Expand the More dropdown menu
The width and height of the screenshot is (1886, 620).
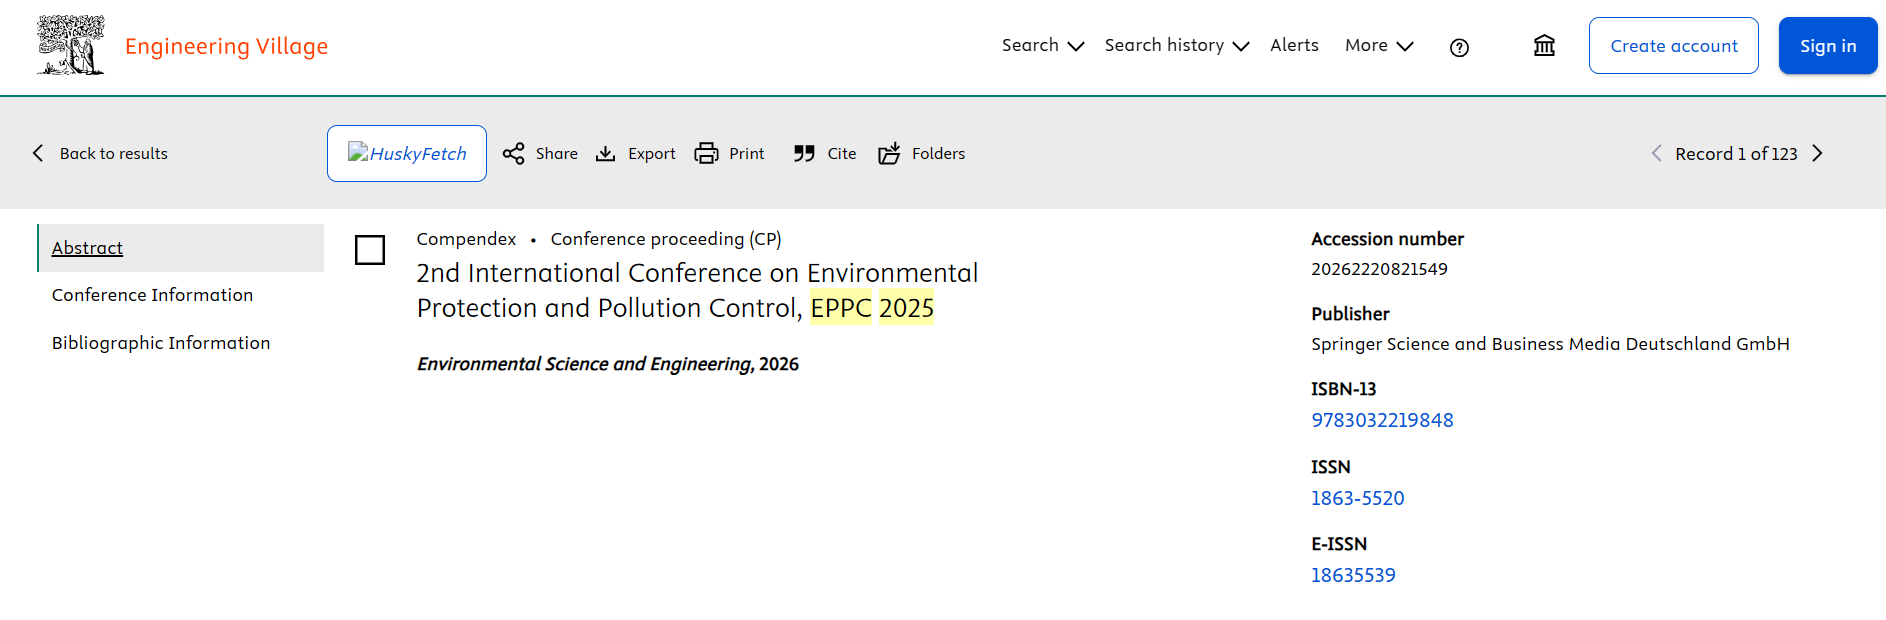1379,45
